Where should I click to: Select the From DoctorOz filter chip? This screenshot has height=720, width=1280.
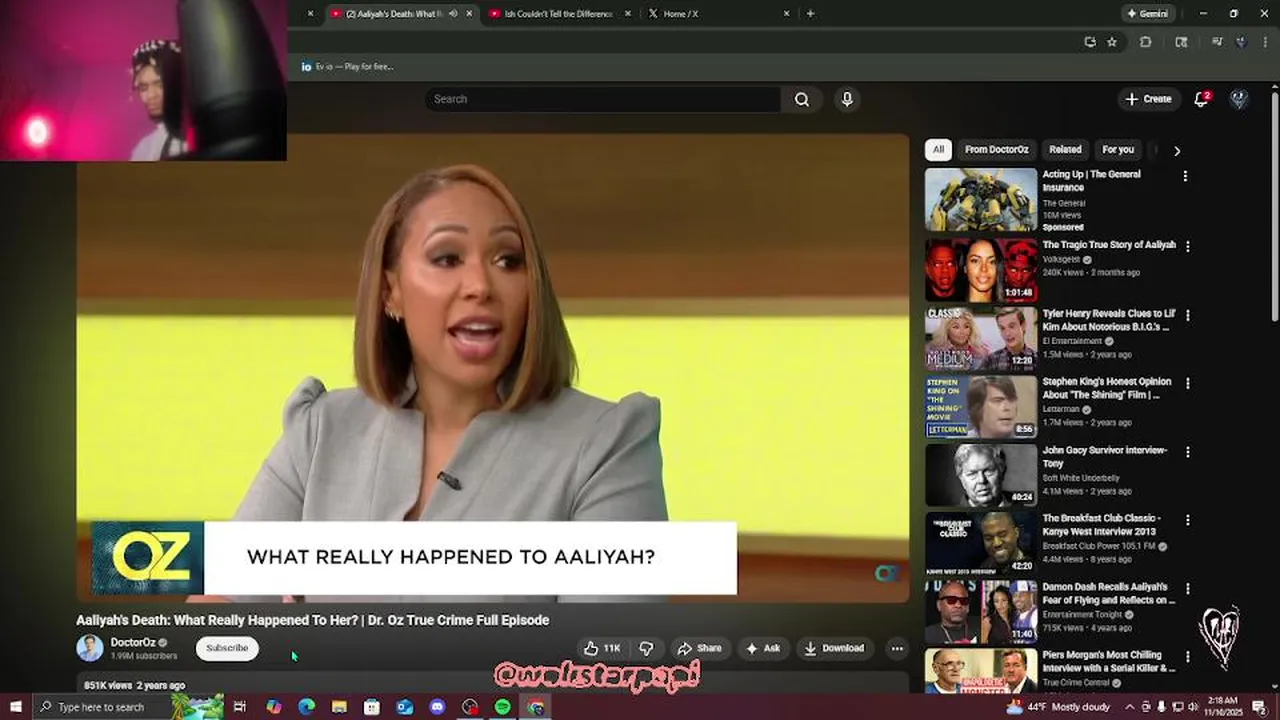[996, 149]
